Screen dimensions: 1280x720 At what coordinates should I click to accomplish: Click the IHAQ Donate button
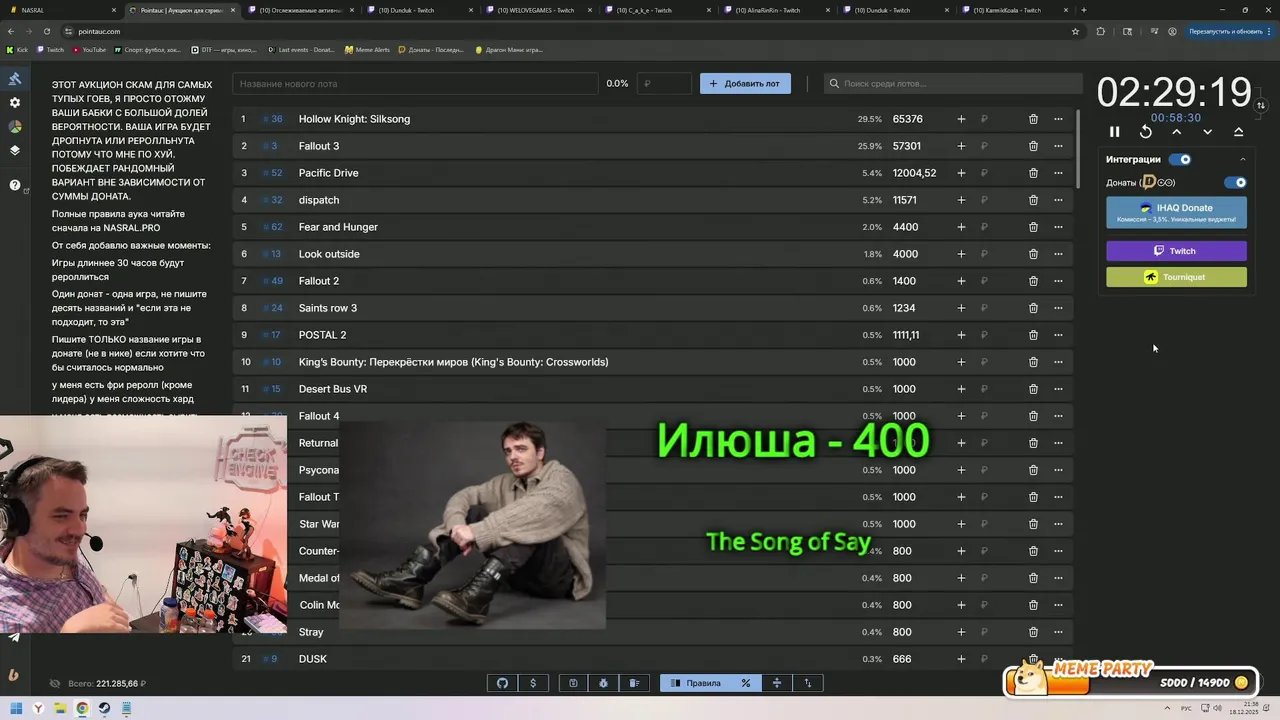[x=1176, y=212]
